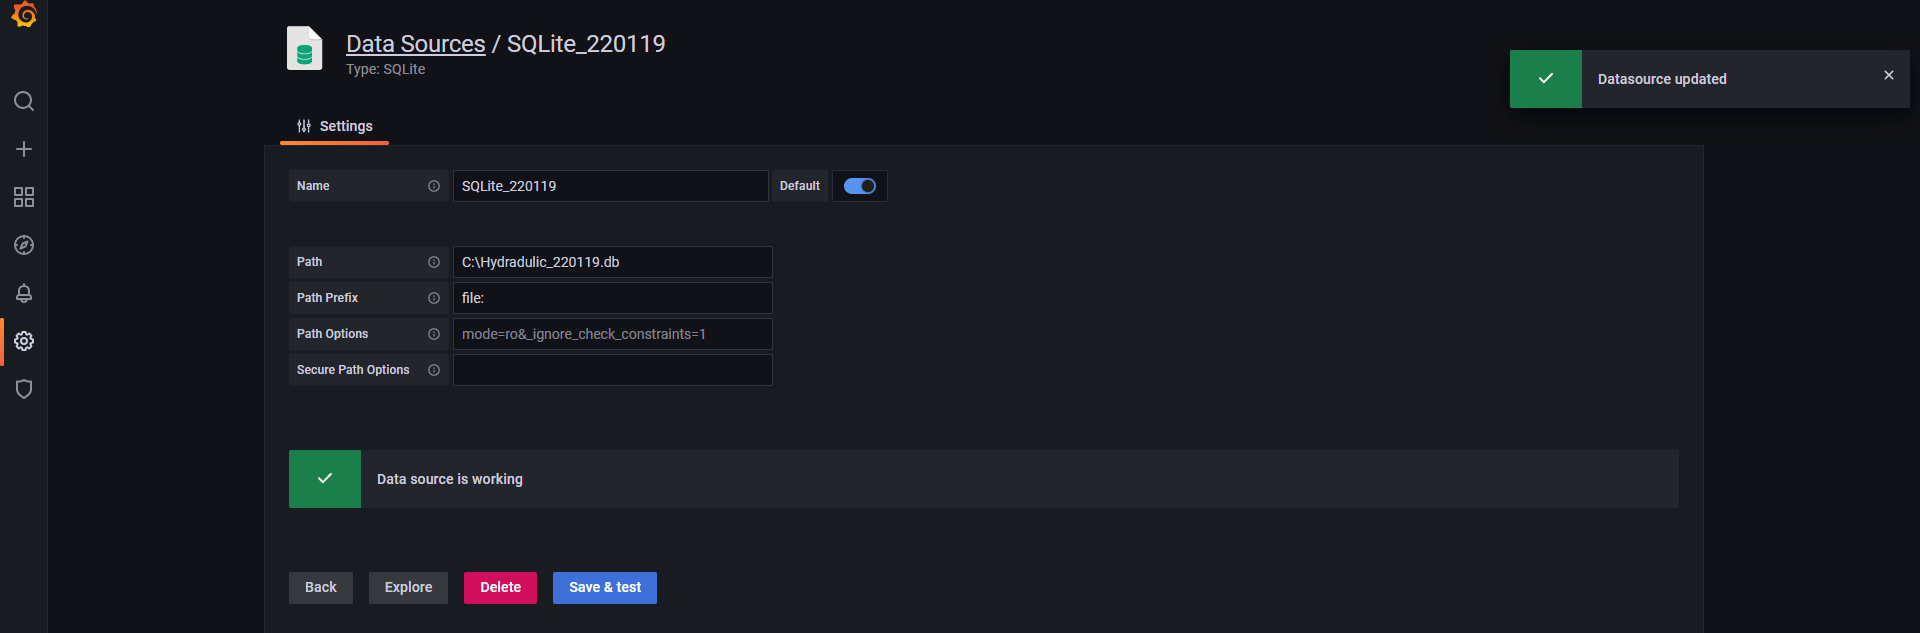The image size is (1920, 633).
Task: Show the info icon for Path Options
Action: pyautogui.click(x=434, y=334)
